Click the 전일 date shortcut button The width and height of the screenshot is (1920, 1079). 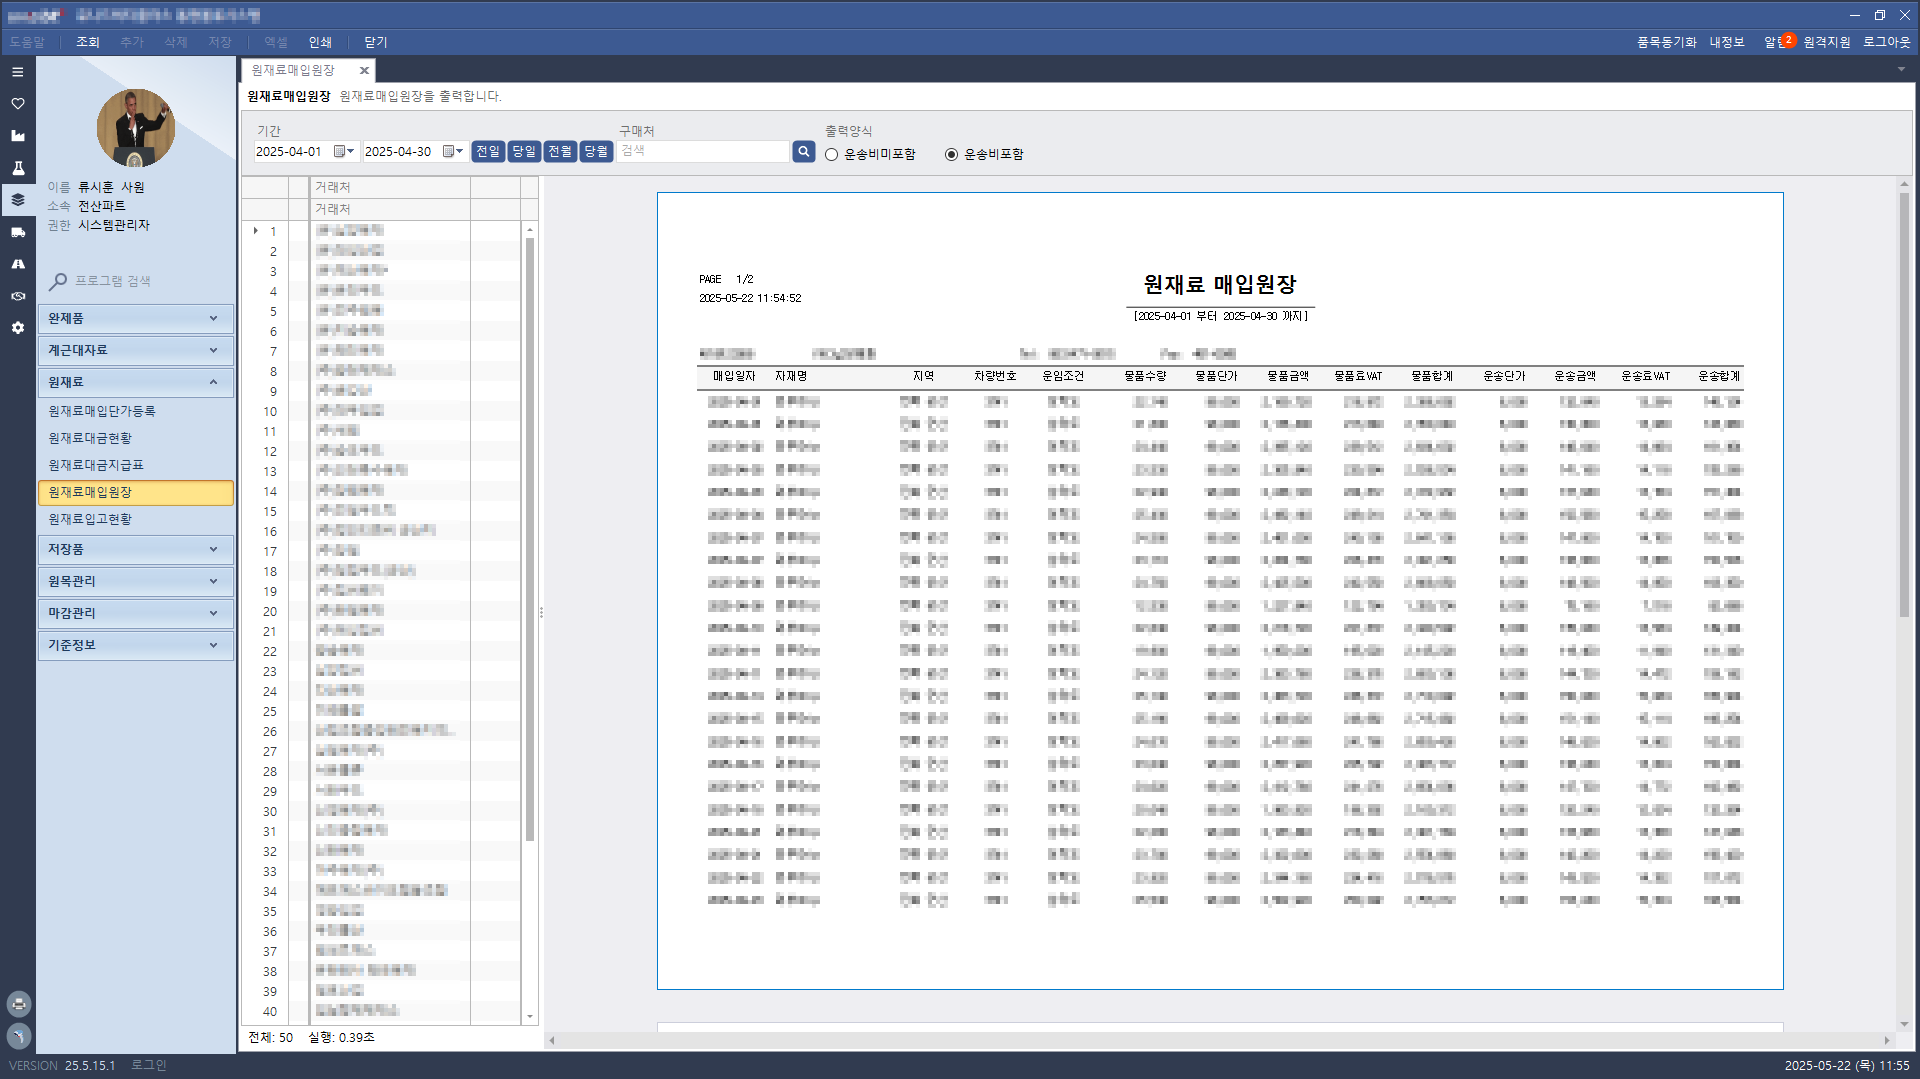488,151
